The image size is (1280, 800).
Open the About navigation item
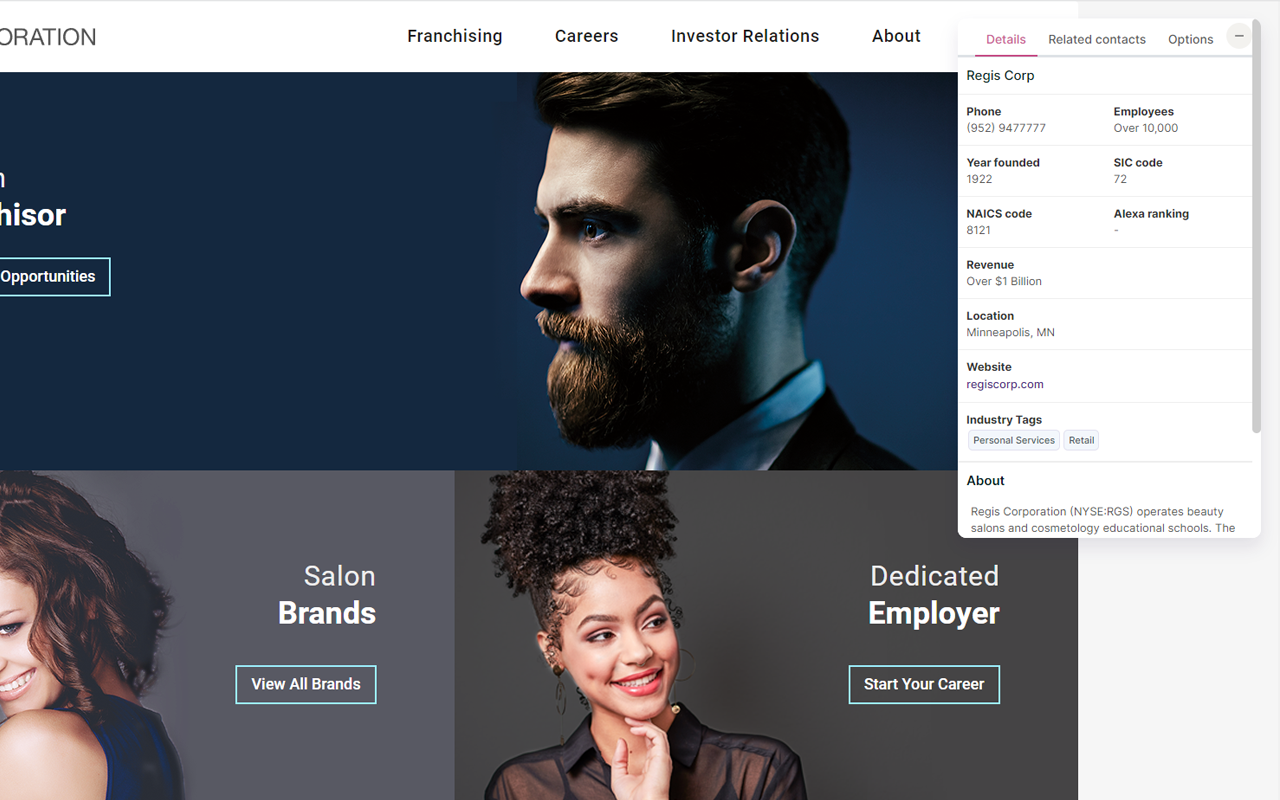click(896, 36)
